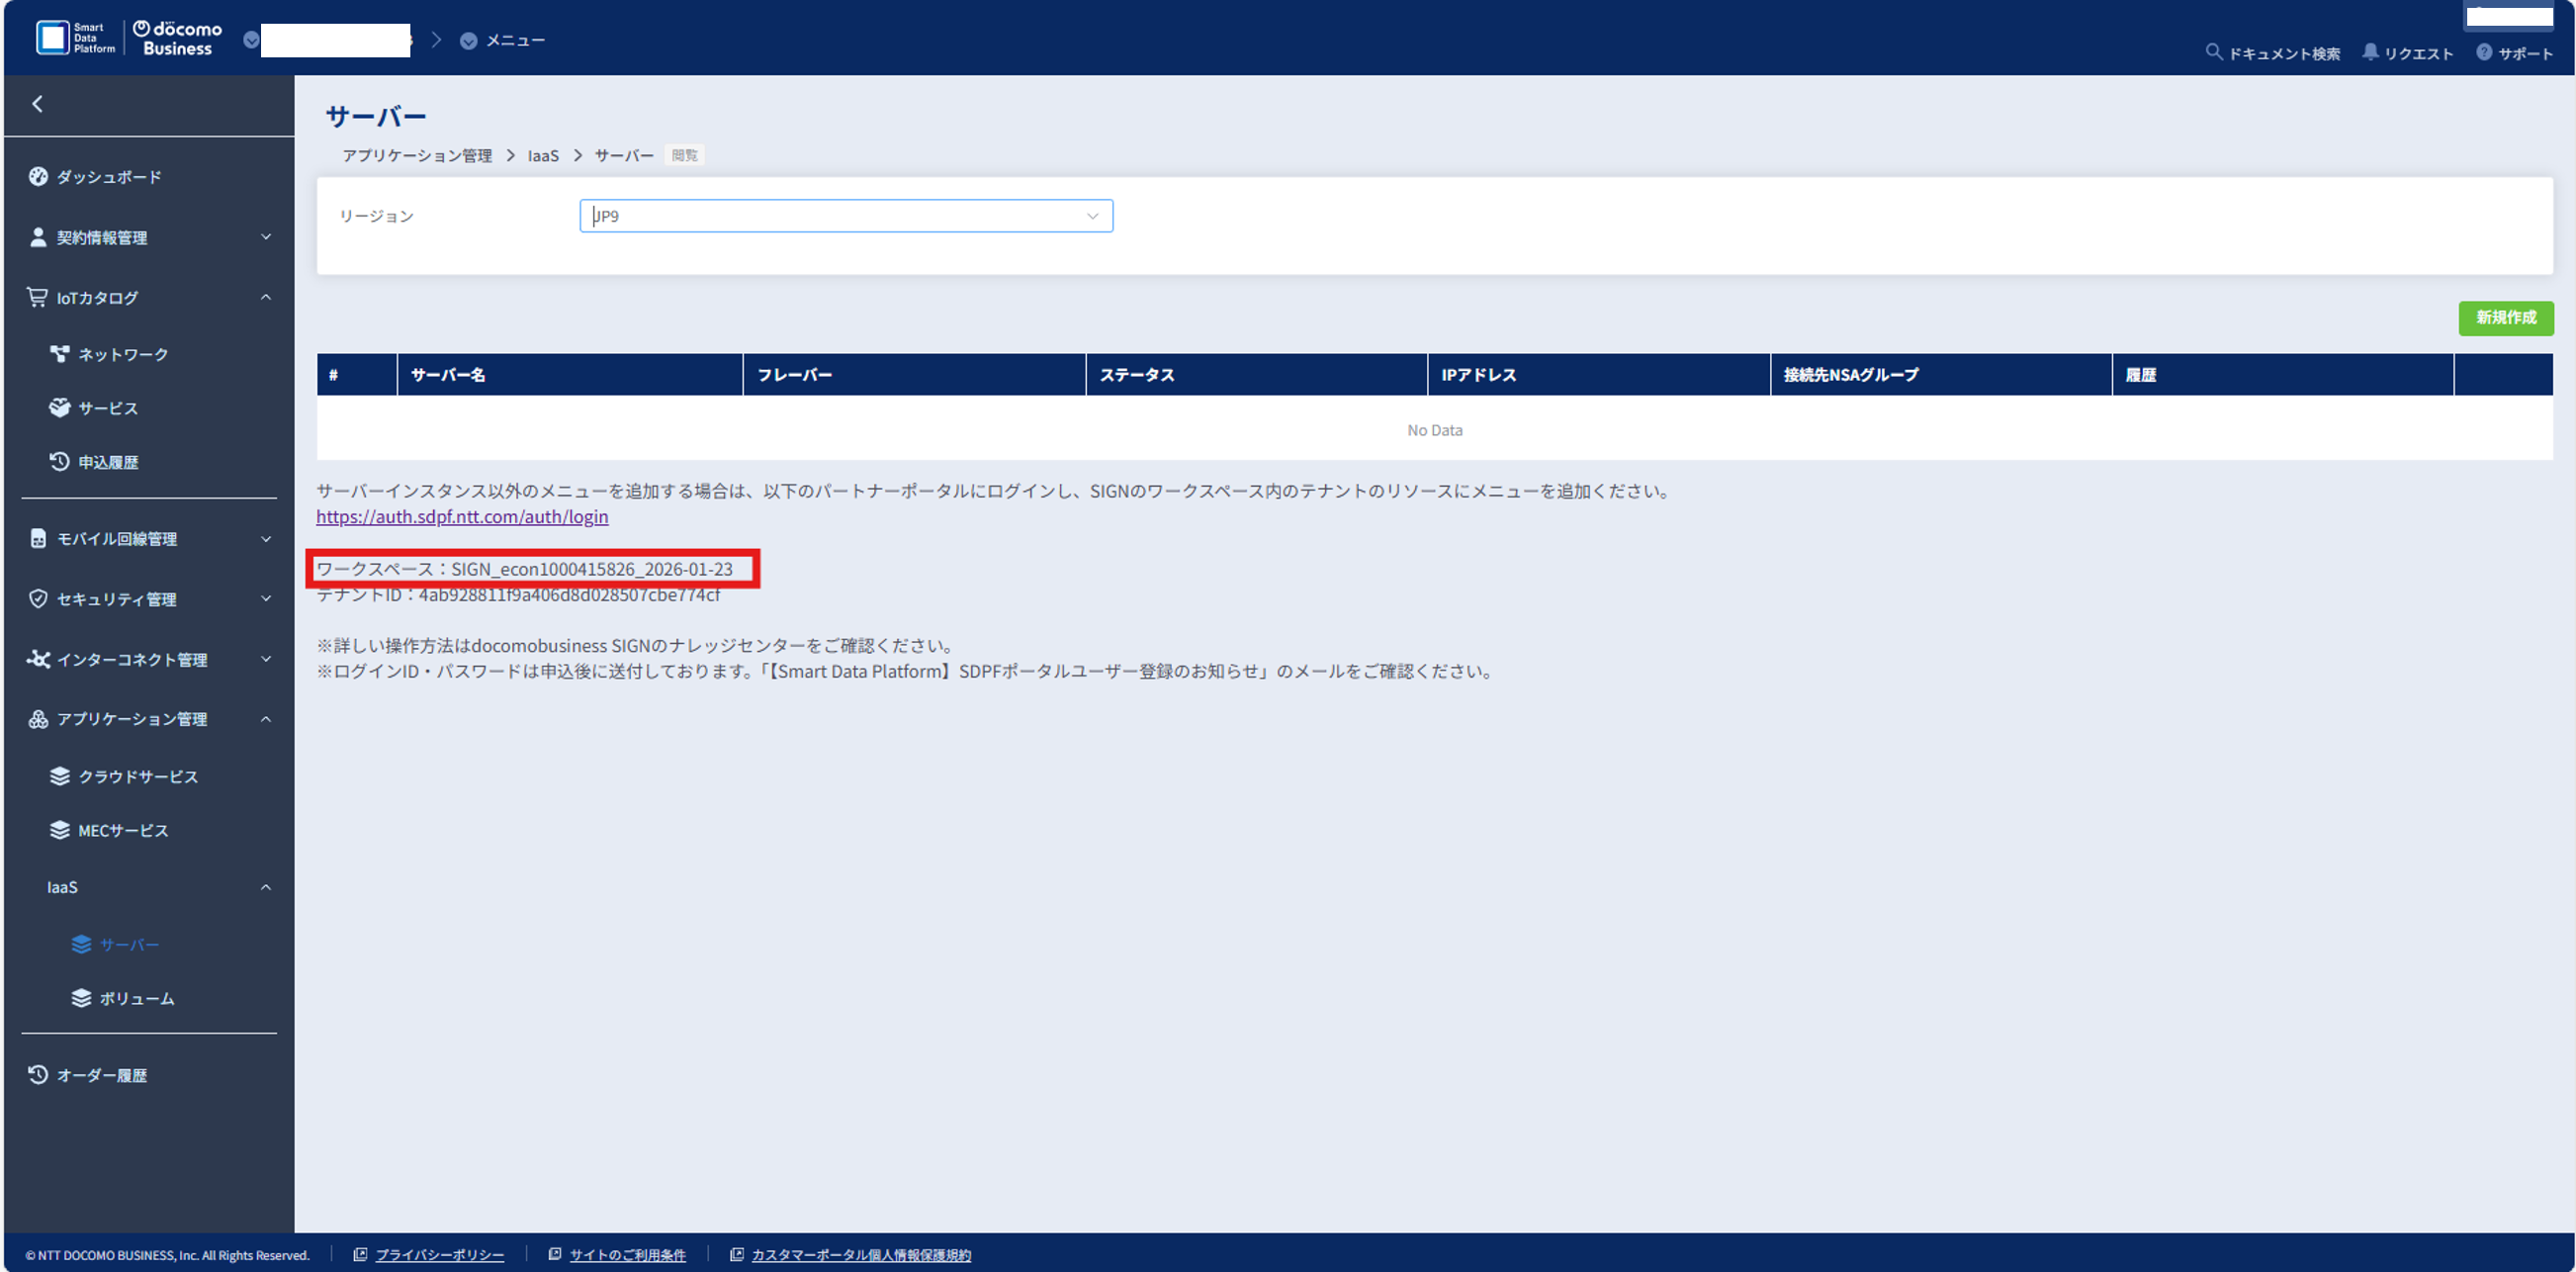Collapse the sidebar with the back arrow
This screenshot has height=1272, width=2576.
click(37, 104)
